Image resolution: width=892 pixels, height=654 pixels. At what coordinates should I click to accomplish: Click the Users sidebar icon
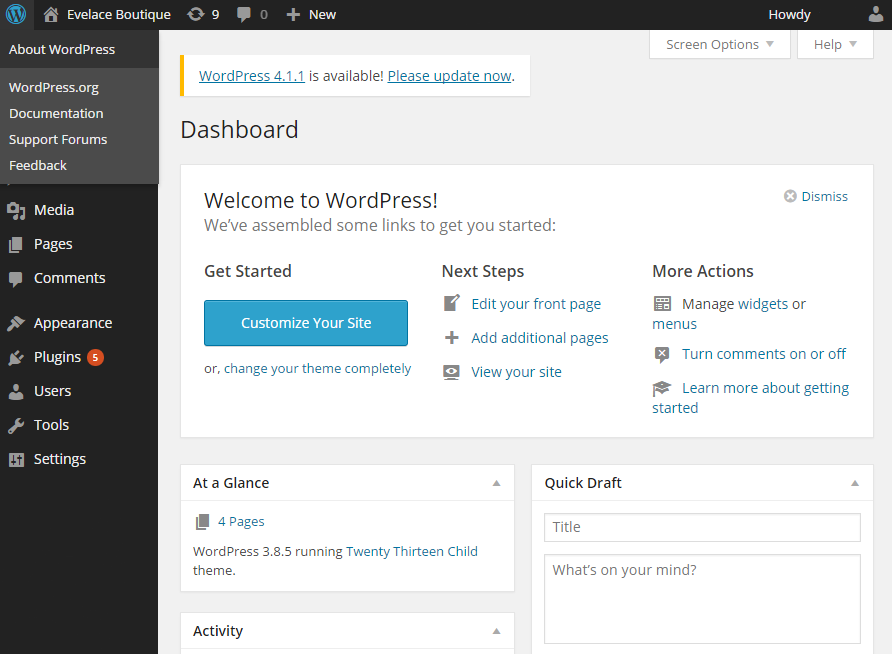[16, 391]
